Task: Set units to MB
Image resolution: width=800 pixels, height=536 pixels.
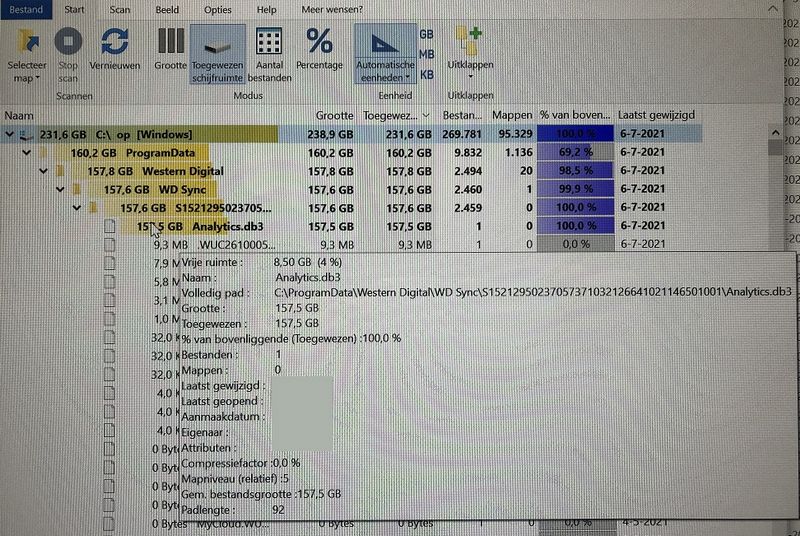Action: tap(427, 54)
